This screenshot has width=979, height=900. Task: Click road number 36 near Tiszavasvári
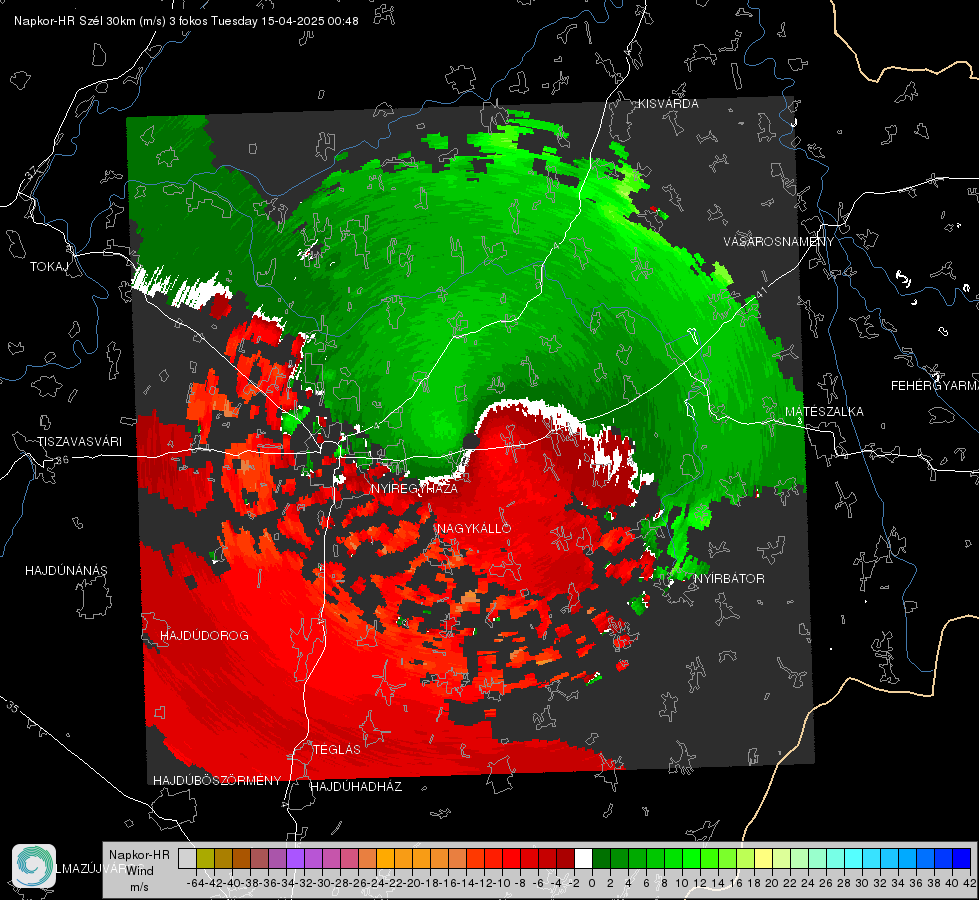click(x=63, y=460)
